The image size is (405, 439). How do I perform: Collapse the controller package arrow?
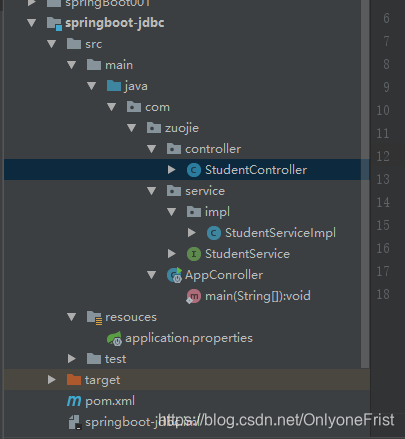[x=152, y=149]
